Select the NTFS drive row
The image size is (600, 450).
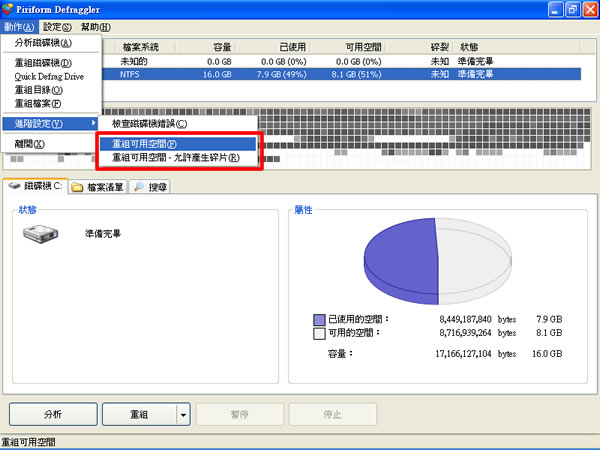coord(341,74)
